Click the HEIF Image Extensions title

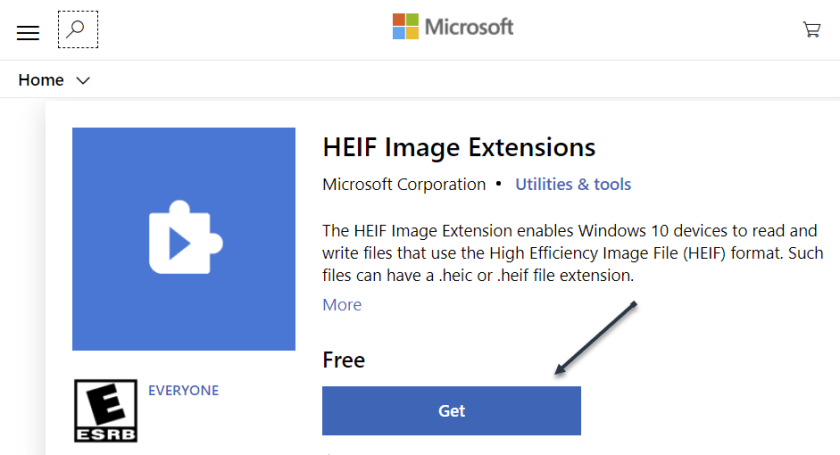point(459,148)
